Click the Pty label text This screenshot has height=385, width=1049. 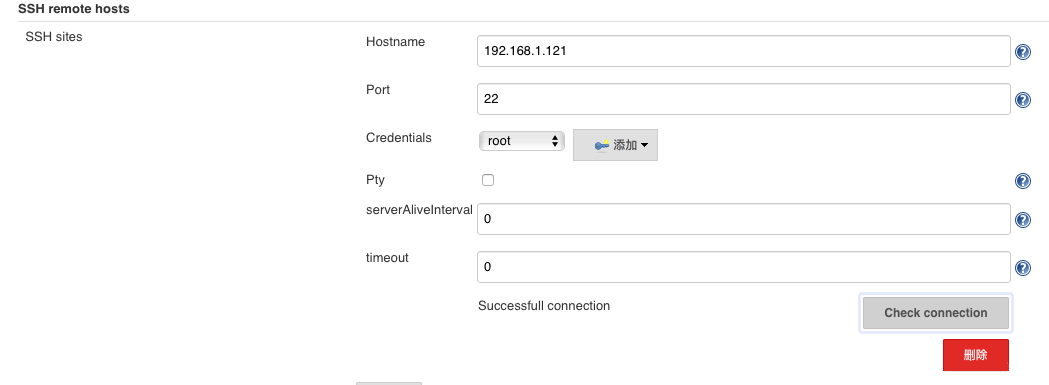coord(375,180)
